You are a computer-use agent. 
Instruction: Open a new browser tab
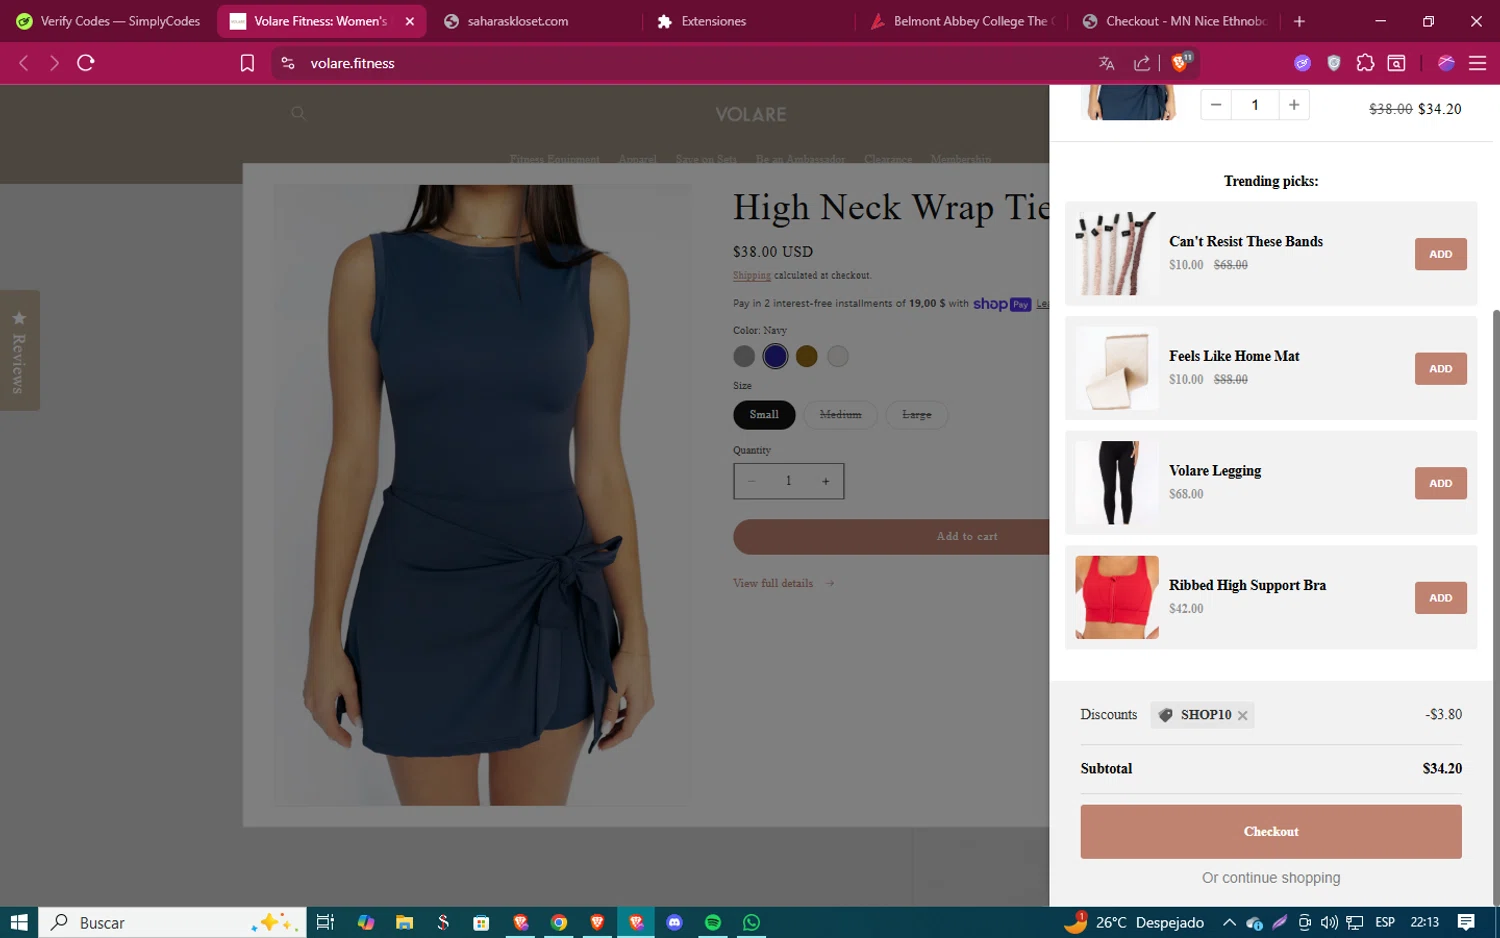click(1299, 21)
